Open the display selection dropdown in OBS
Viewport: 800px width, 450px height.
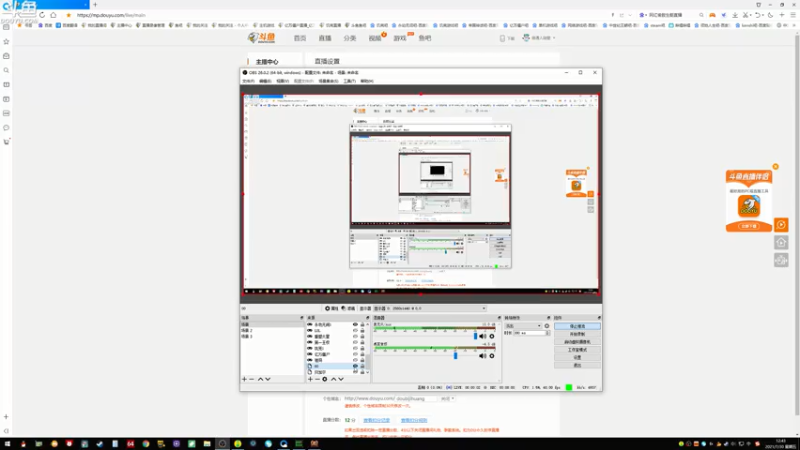[430, 308]
